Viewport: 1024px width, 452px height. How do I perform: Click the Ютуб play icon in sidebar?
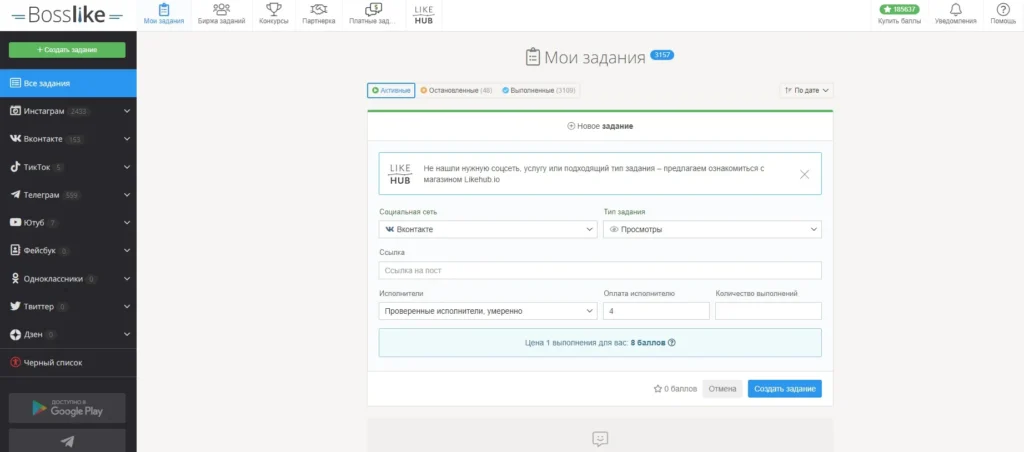(x=16, y=223)
